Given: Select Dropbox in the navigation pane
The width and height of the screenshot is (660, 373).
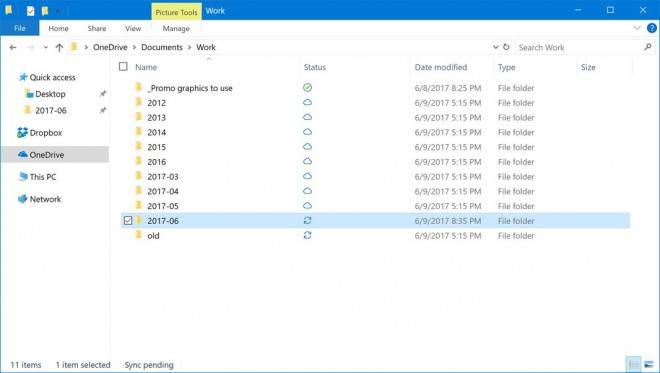Looking at the screenshot, I should coord(45,133).
